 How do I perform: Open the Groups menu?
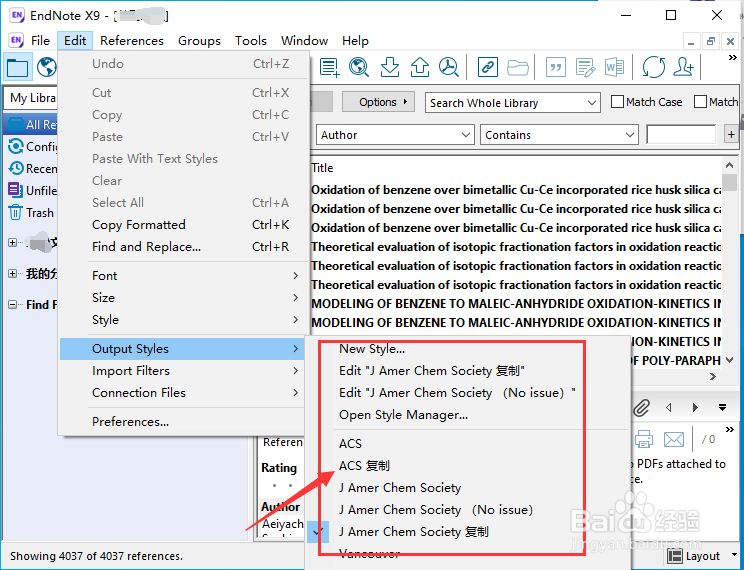[199, 41]
